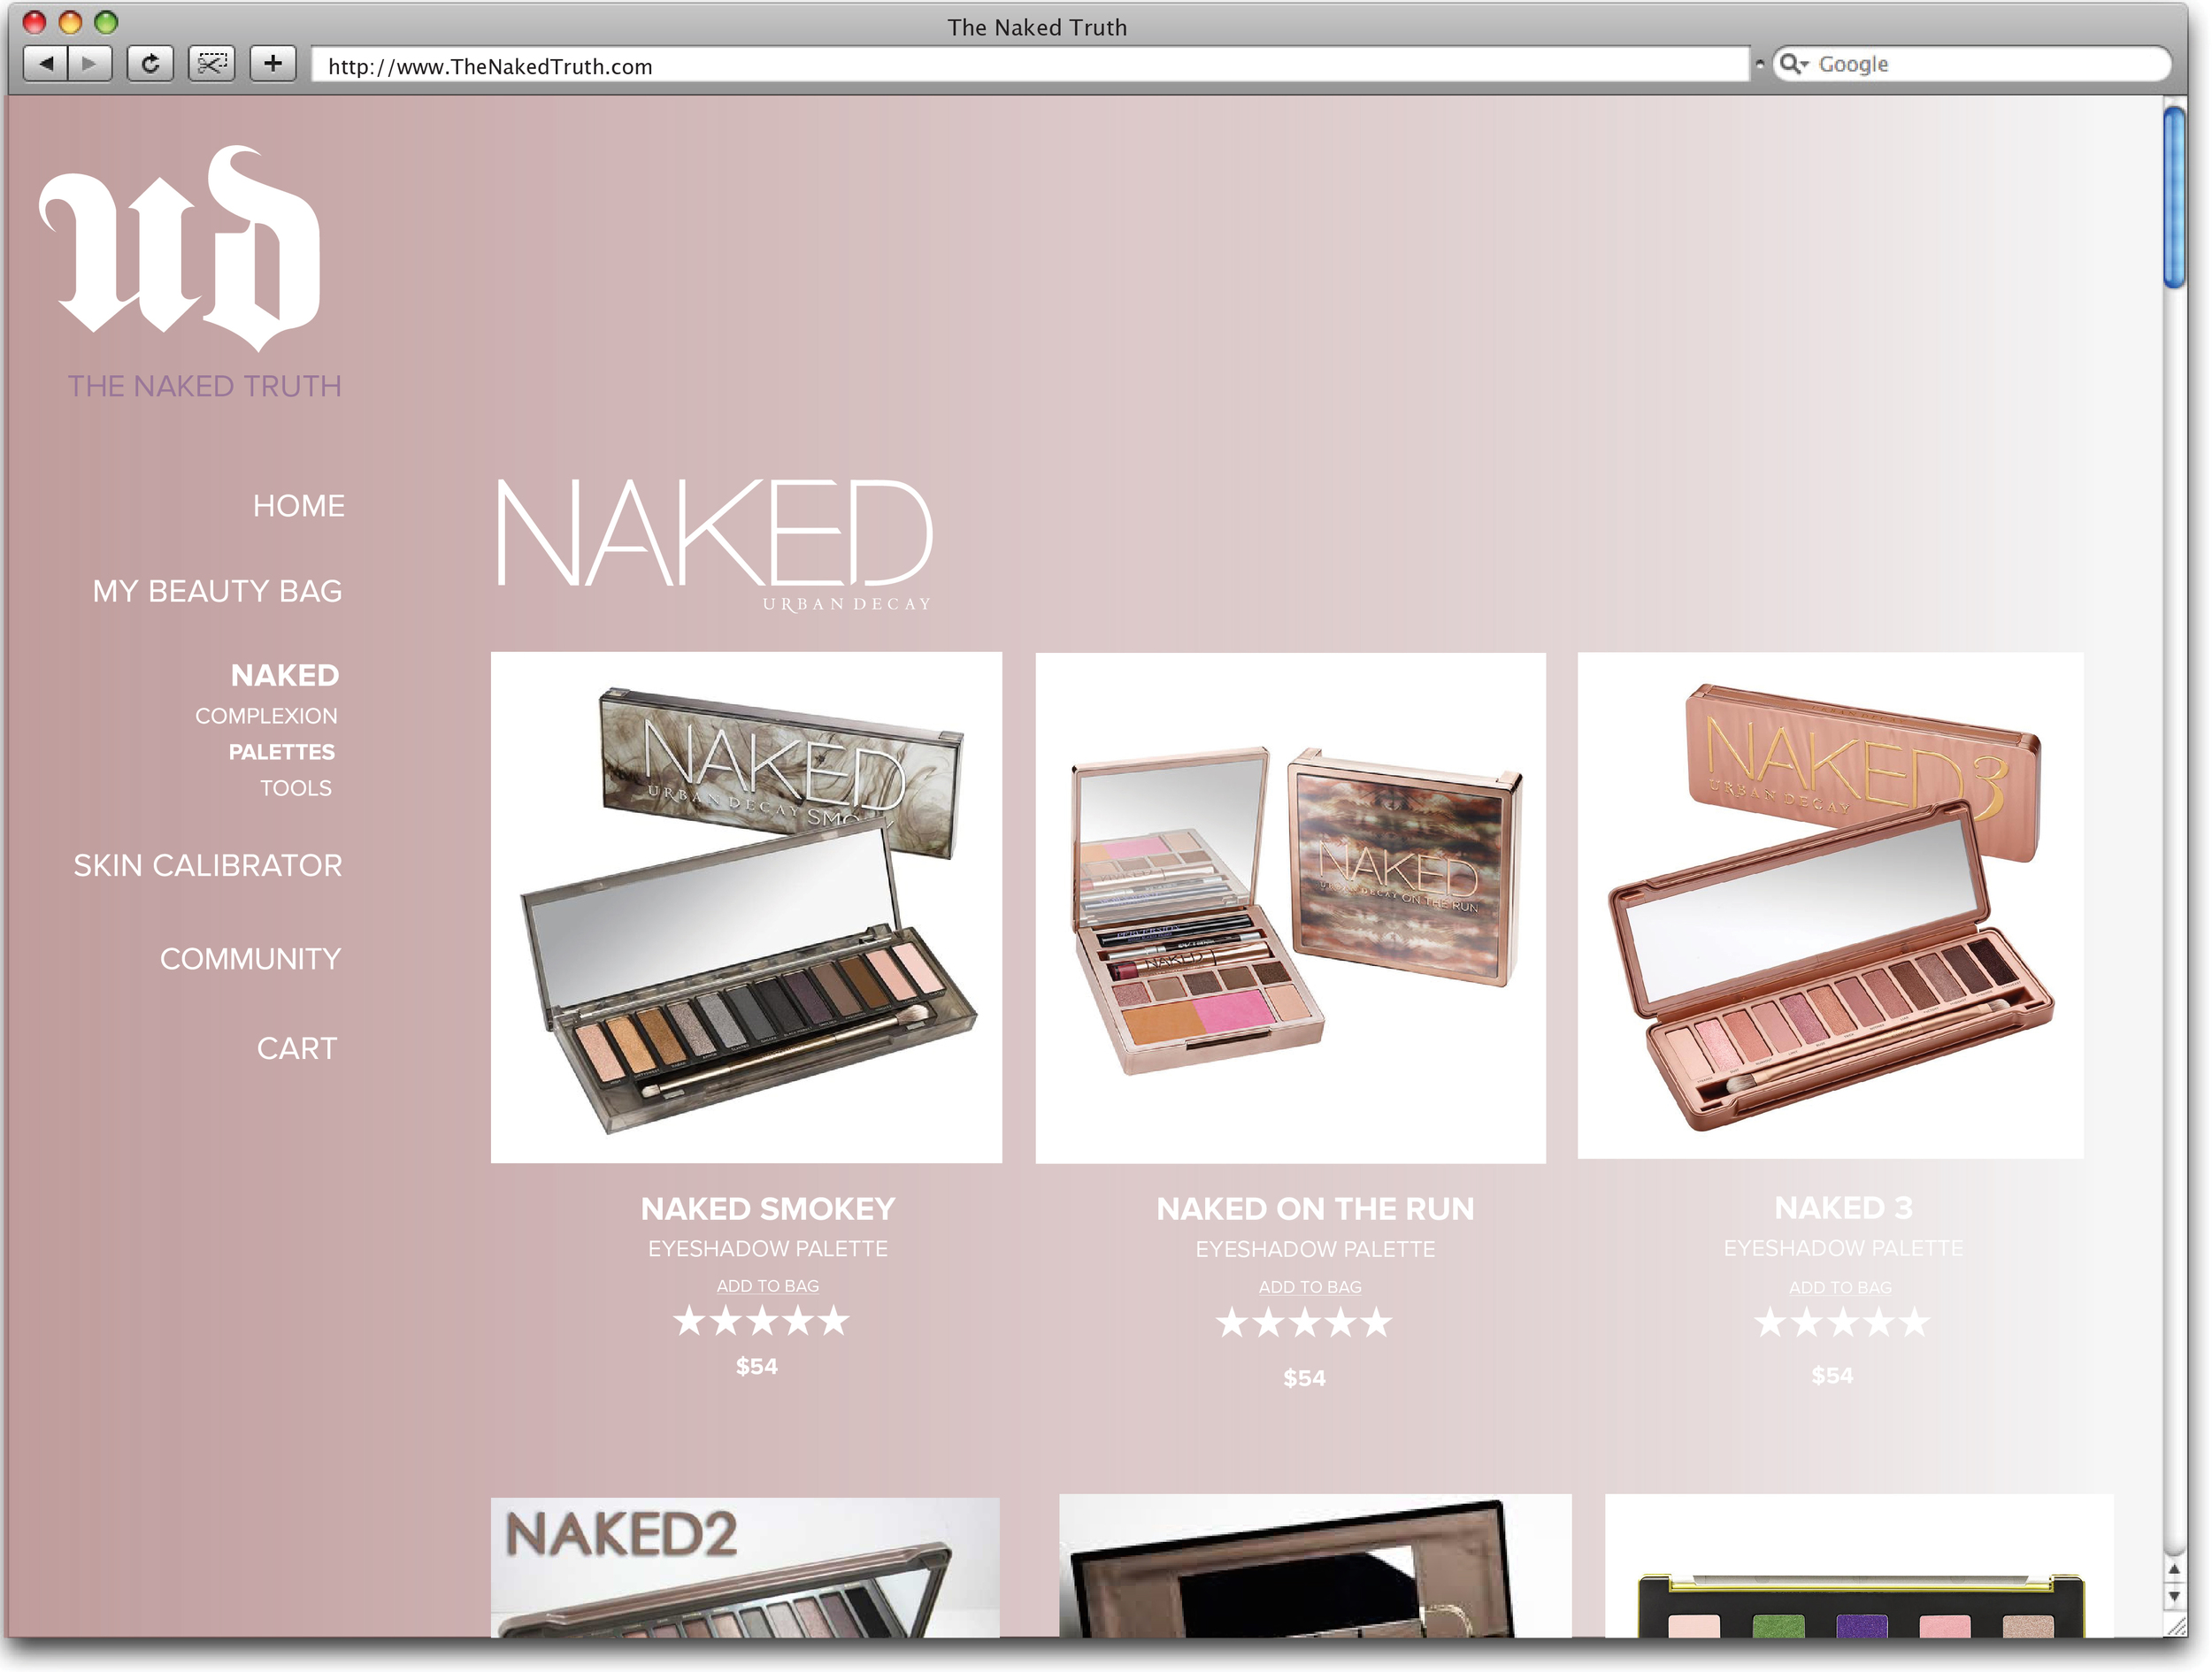The width and height of the screenshot is (2212, 1672).
Task: Open the brown palette thumbnail in second row
Action: click(x=1315, y=1565)
